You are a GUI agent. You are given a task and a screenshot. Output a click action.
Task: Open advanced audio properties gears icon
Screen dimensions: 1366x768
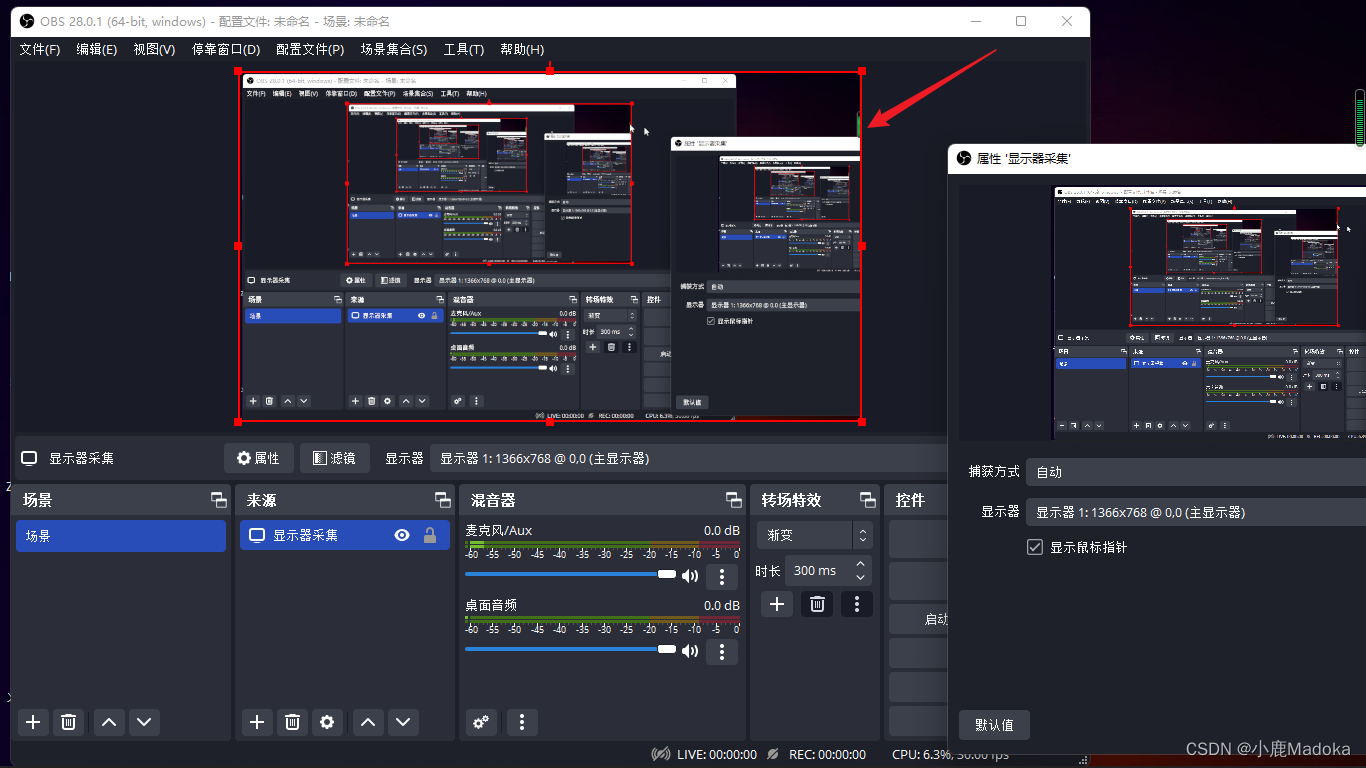point(481,722)
